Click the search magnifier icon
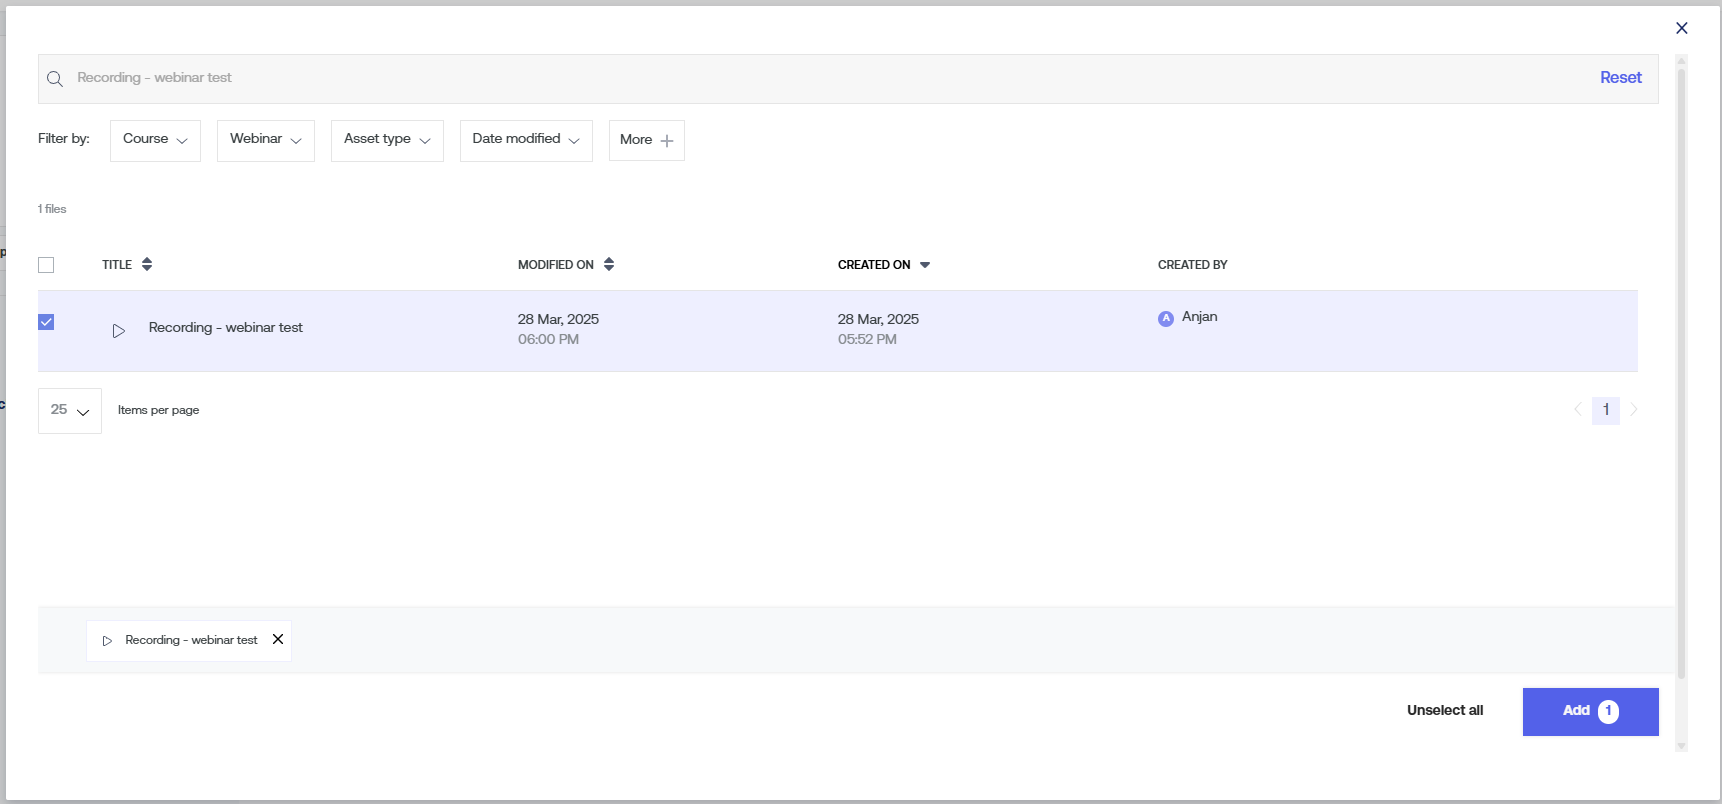Image resolution: width=1722 pixels, height=804 pixels. click(55, 79)
